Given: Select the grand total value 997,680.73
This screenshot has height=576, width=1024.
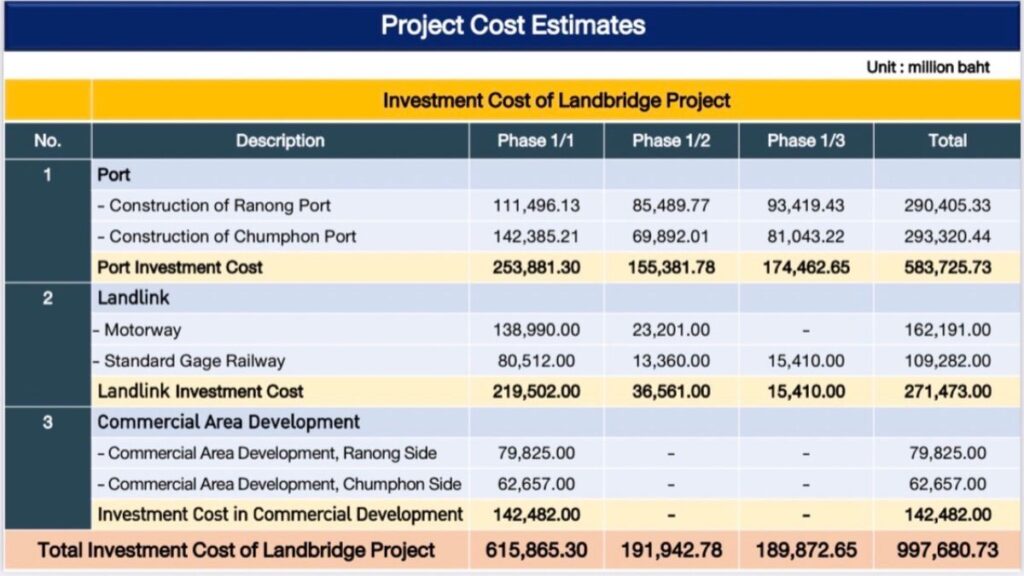Looking at the screenshot, I should point(946,549).
